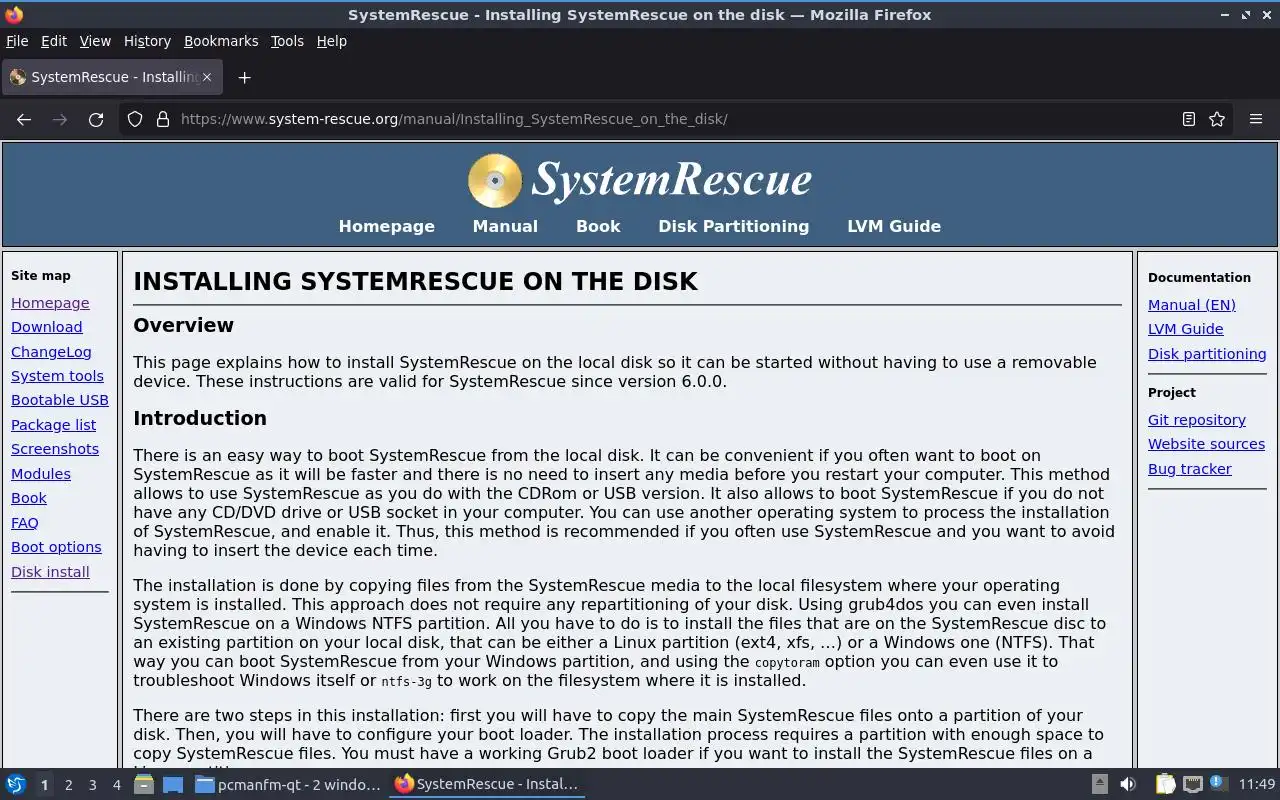Viewport: 1280px width, 800px height.
Task: Close the SystemRescue browser tab
Action: (207, 77)
